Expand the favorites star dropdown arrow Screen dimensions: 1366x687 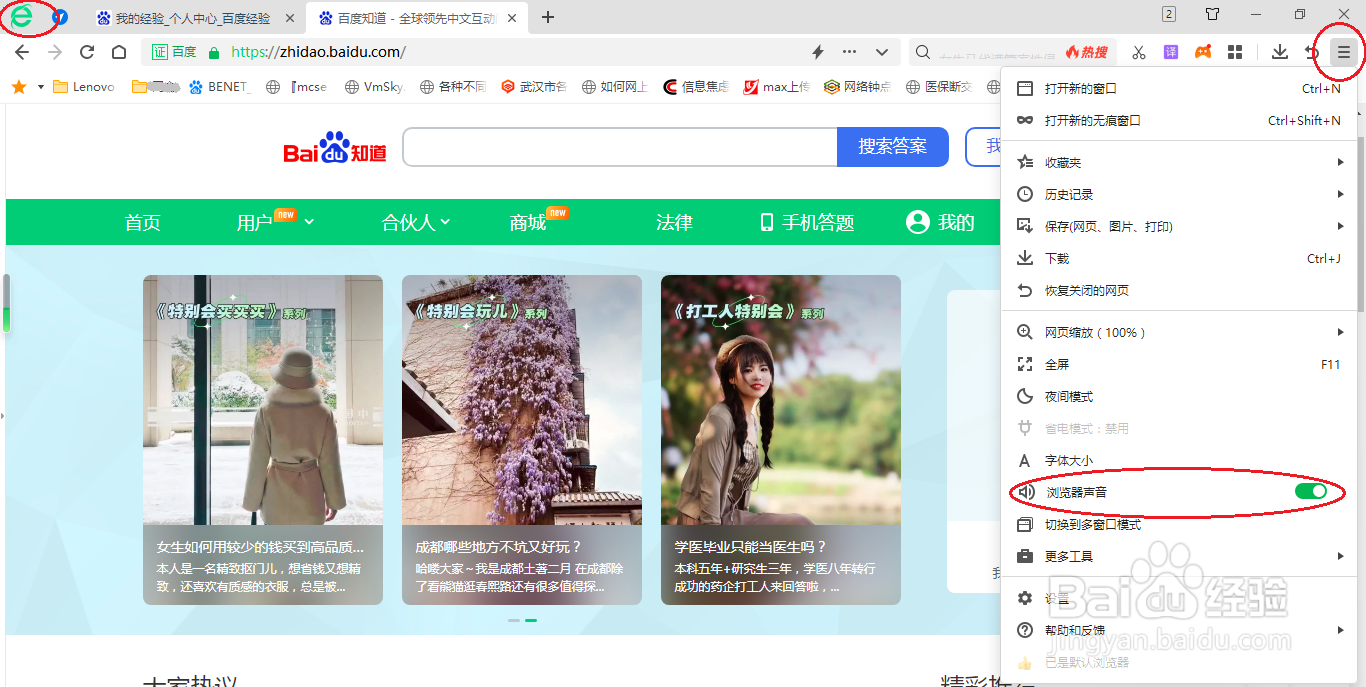pyautogui.click(x=41, y=87)
